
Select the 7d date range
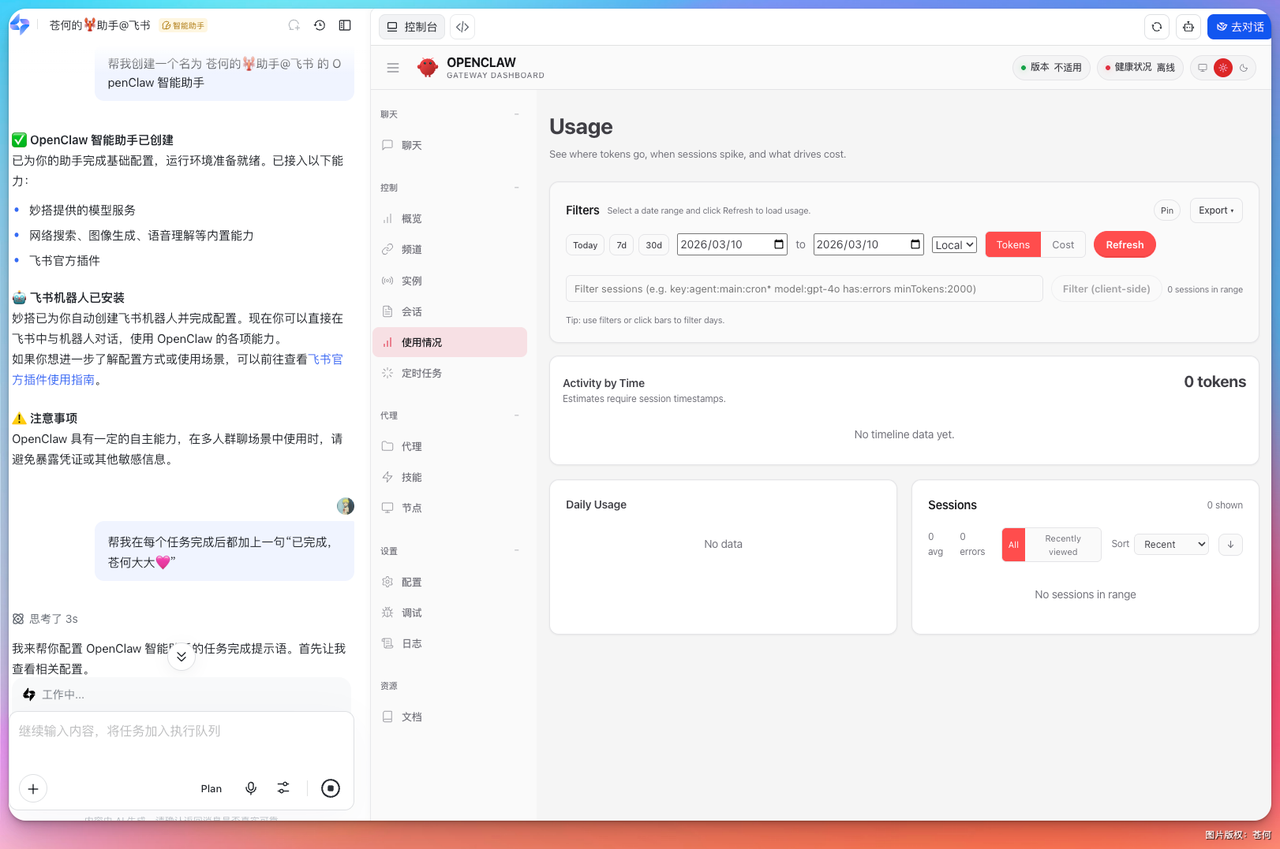(x=622, y=245)
